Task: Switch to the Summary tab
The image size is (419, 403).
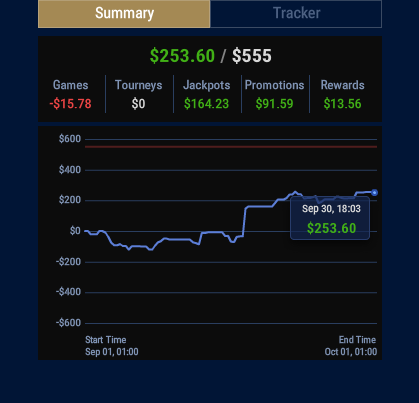Action: (x=124, y=14)
